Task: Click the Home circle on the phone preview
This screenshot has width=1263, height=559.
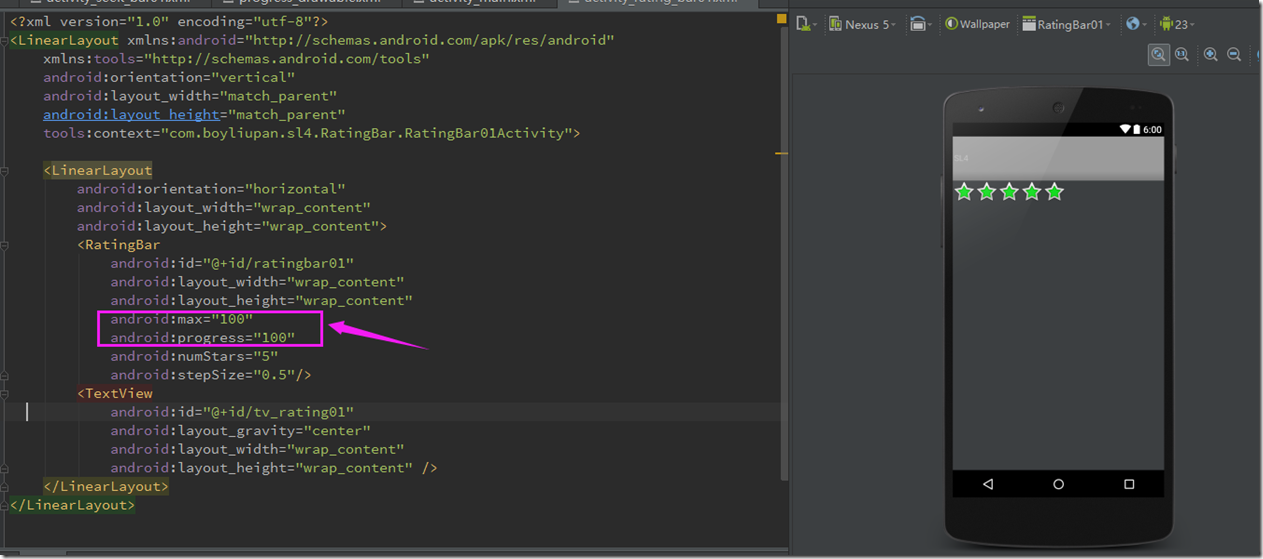Action: (x=1058, y=484)
